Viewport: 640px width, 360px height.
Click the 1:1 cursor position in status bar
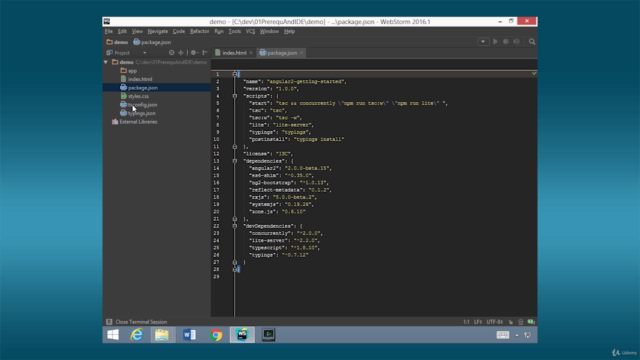click(x=466, y=322)
